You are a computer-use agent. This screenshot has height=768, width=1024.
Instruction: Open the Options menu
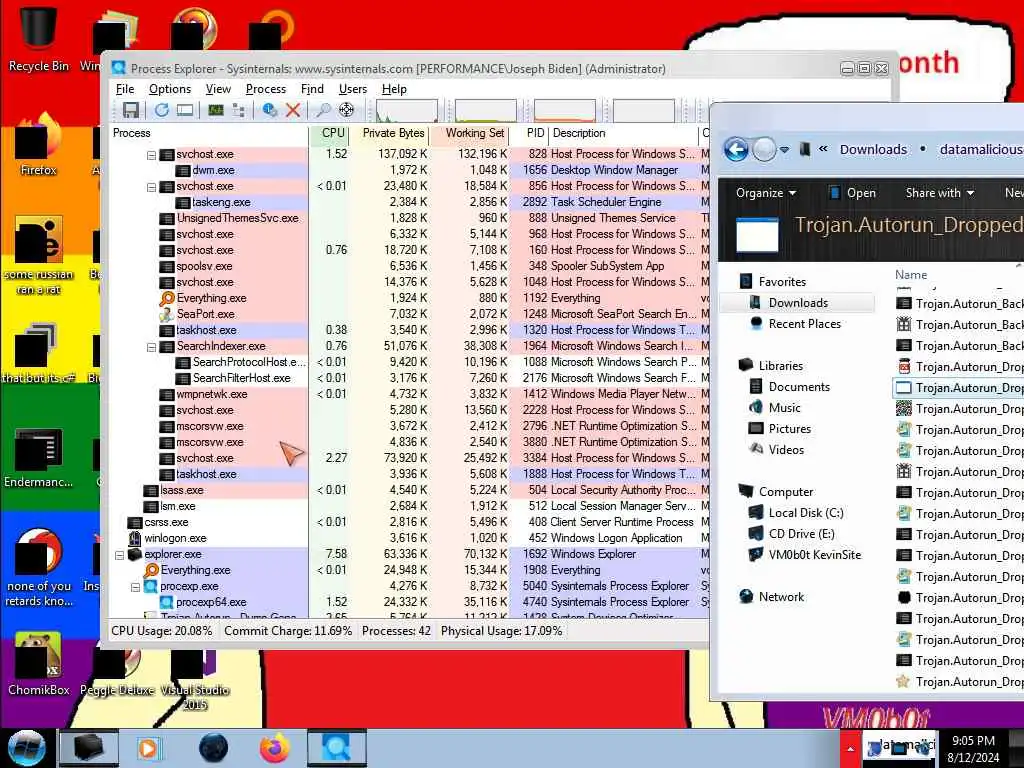coord(170,89)
